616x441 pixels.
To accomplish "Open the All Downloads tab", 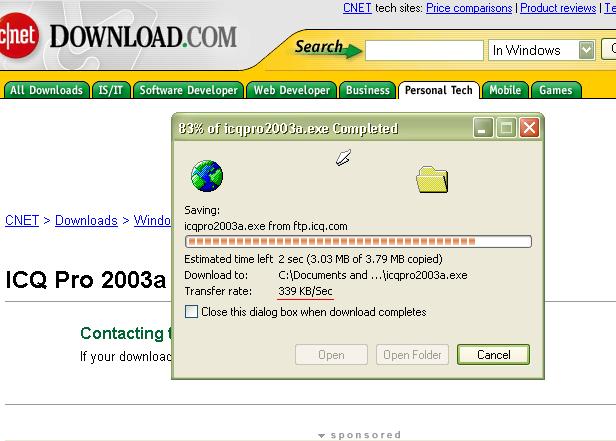I will click(x=46, y=90).
